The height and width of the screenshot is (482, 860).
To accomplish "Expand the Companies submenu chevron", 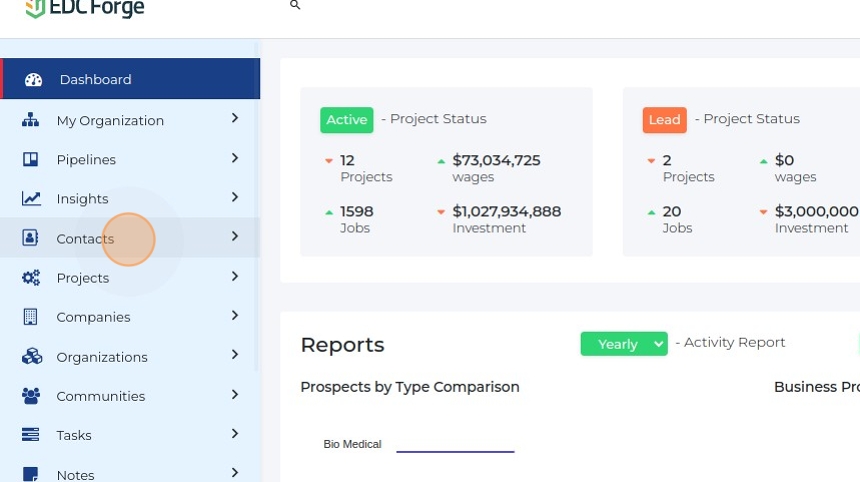I will [235, 315].
